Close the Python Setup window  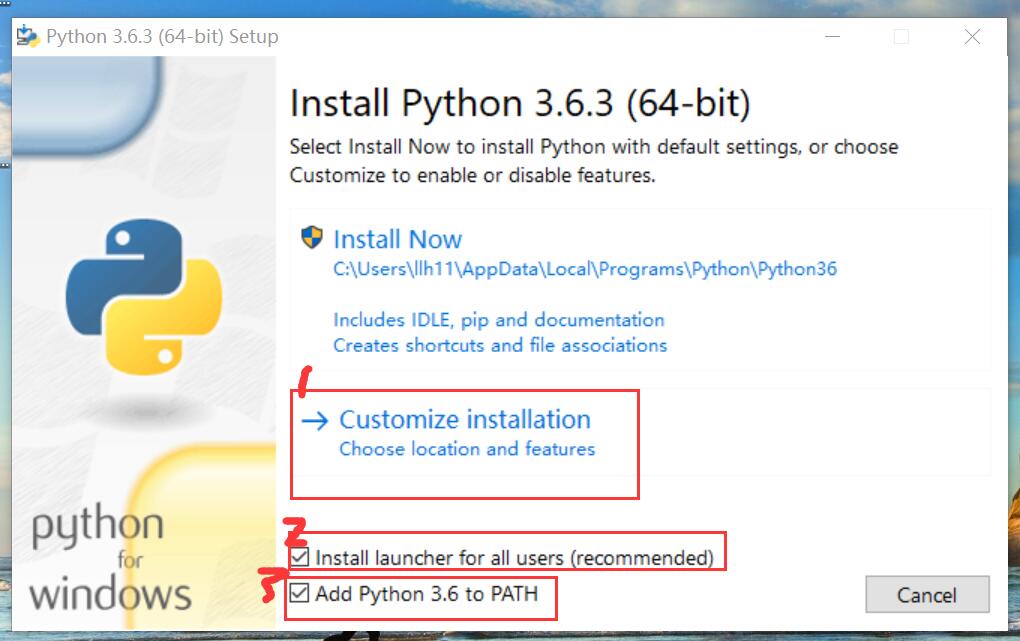click(x=972, y=36)
